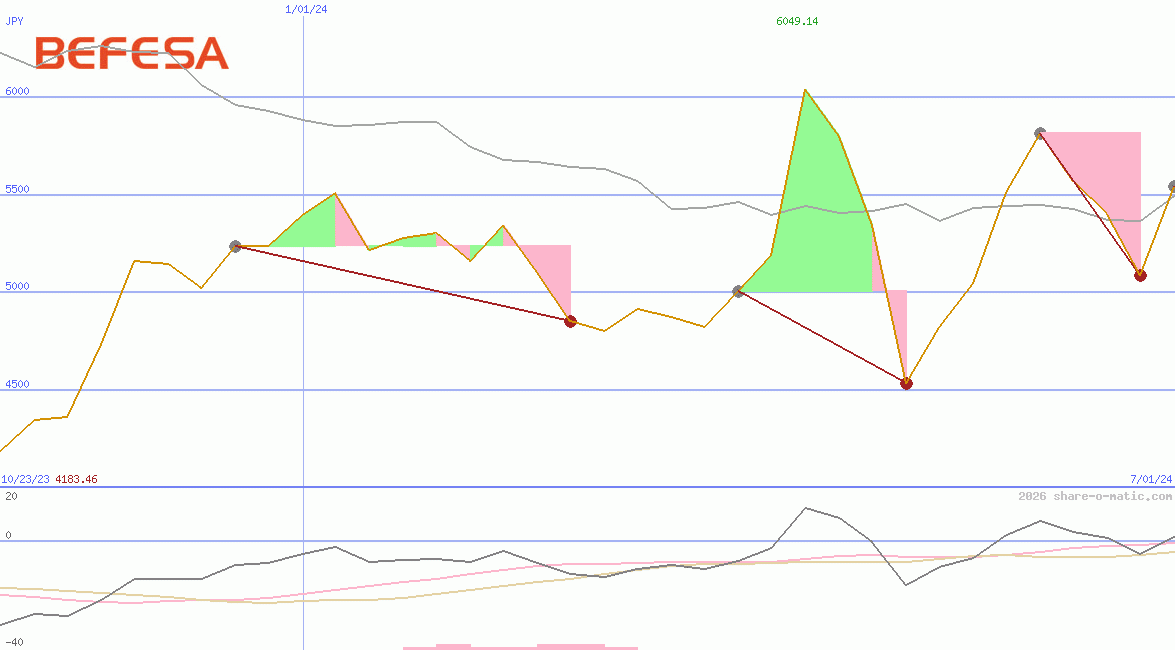Click the indicator panel's -40 axis label

tap(14, 643)
